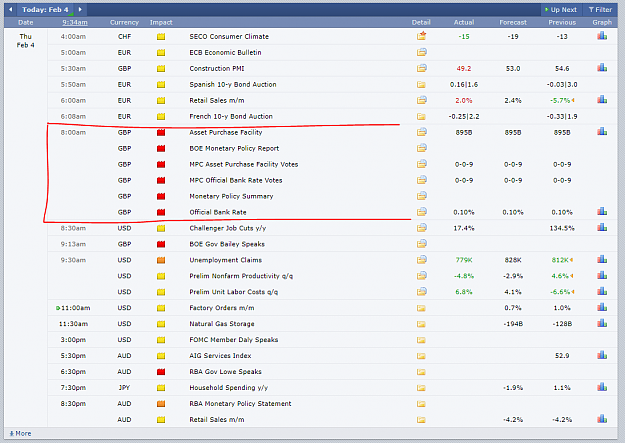
Task: Show graph for Construction PMI
Action: coord(602,68)
